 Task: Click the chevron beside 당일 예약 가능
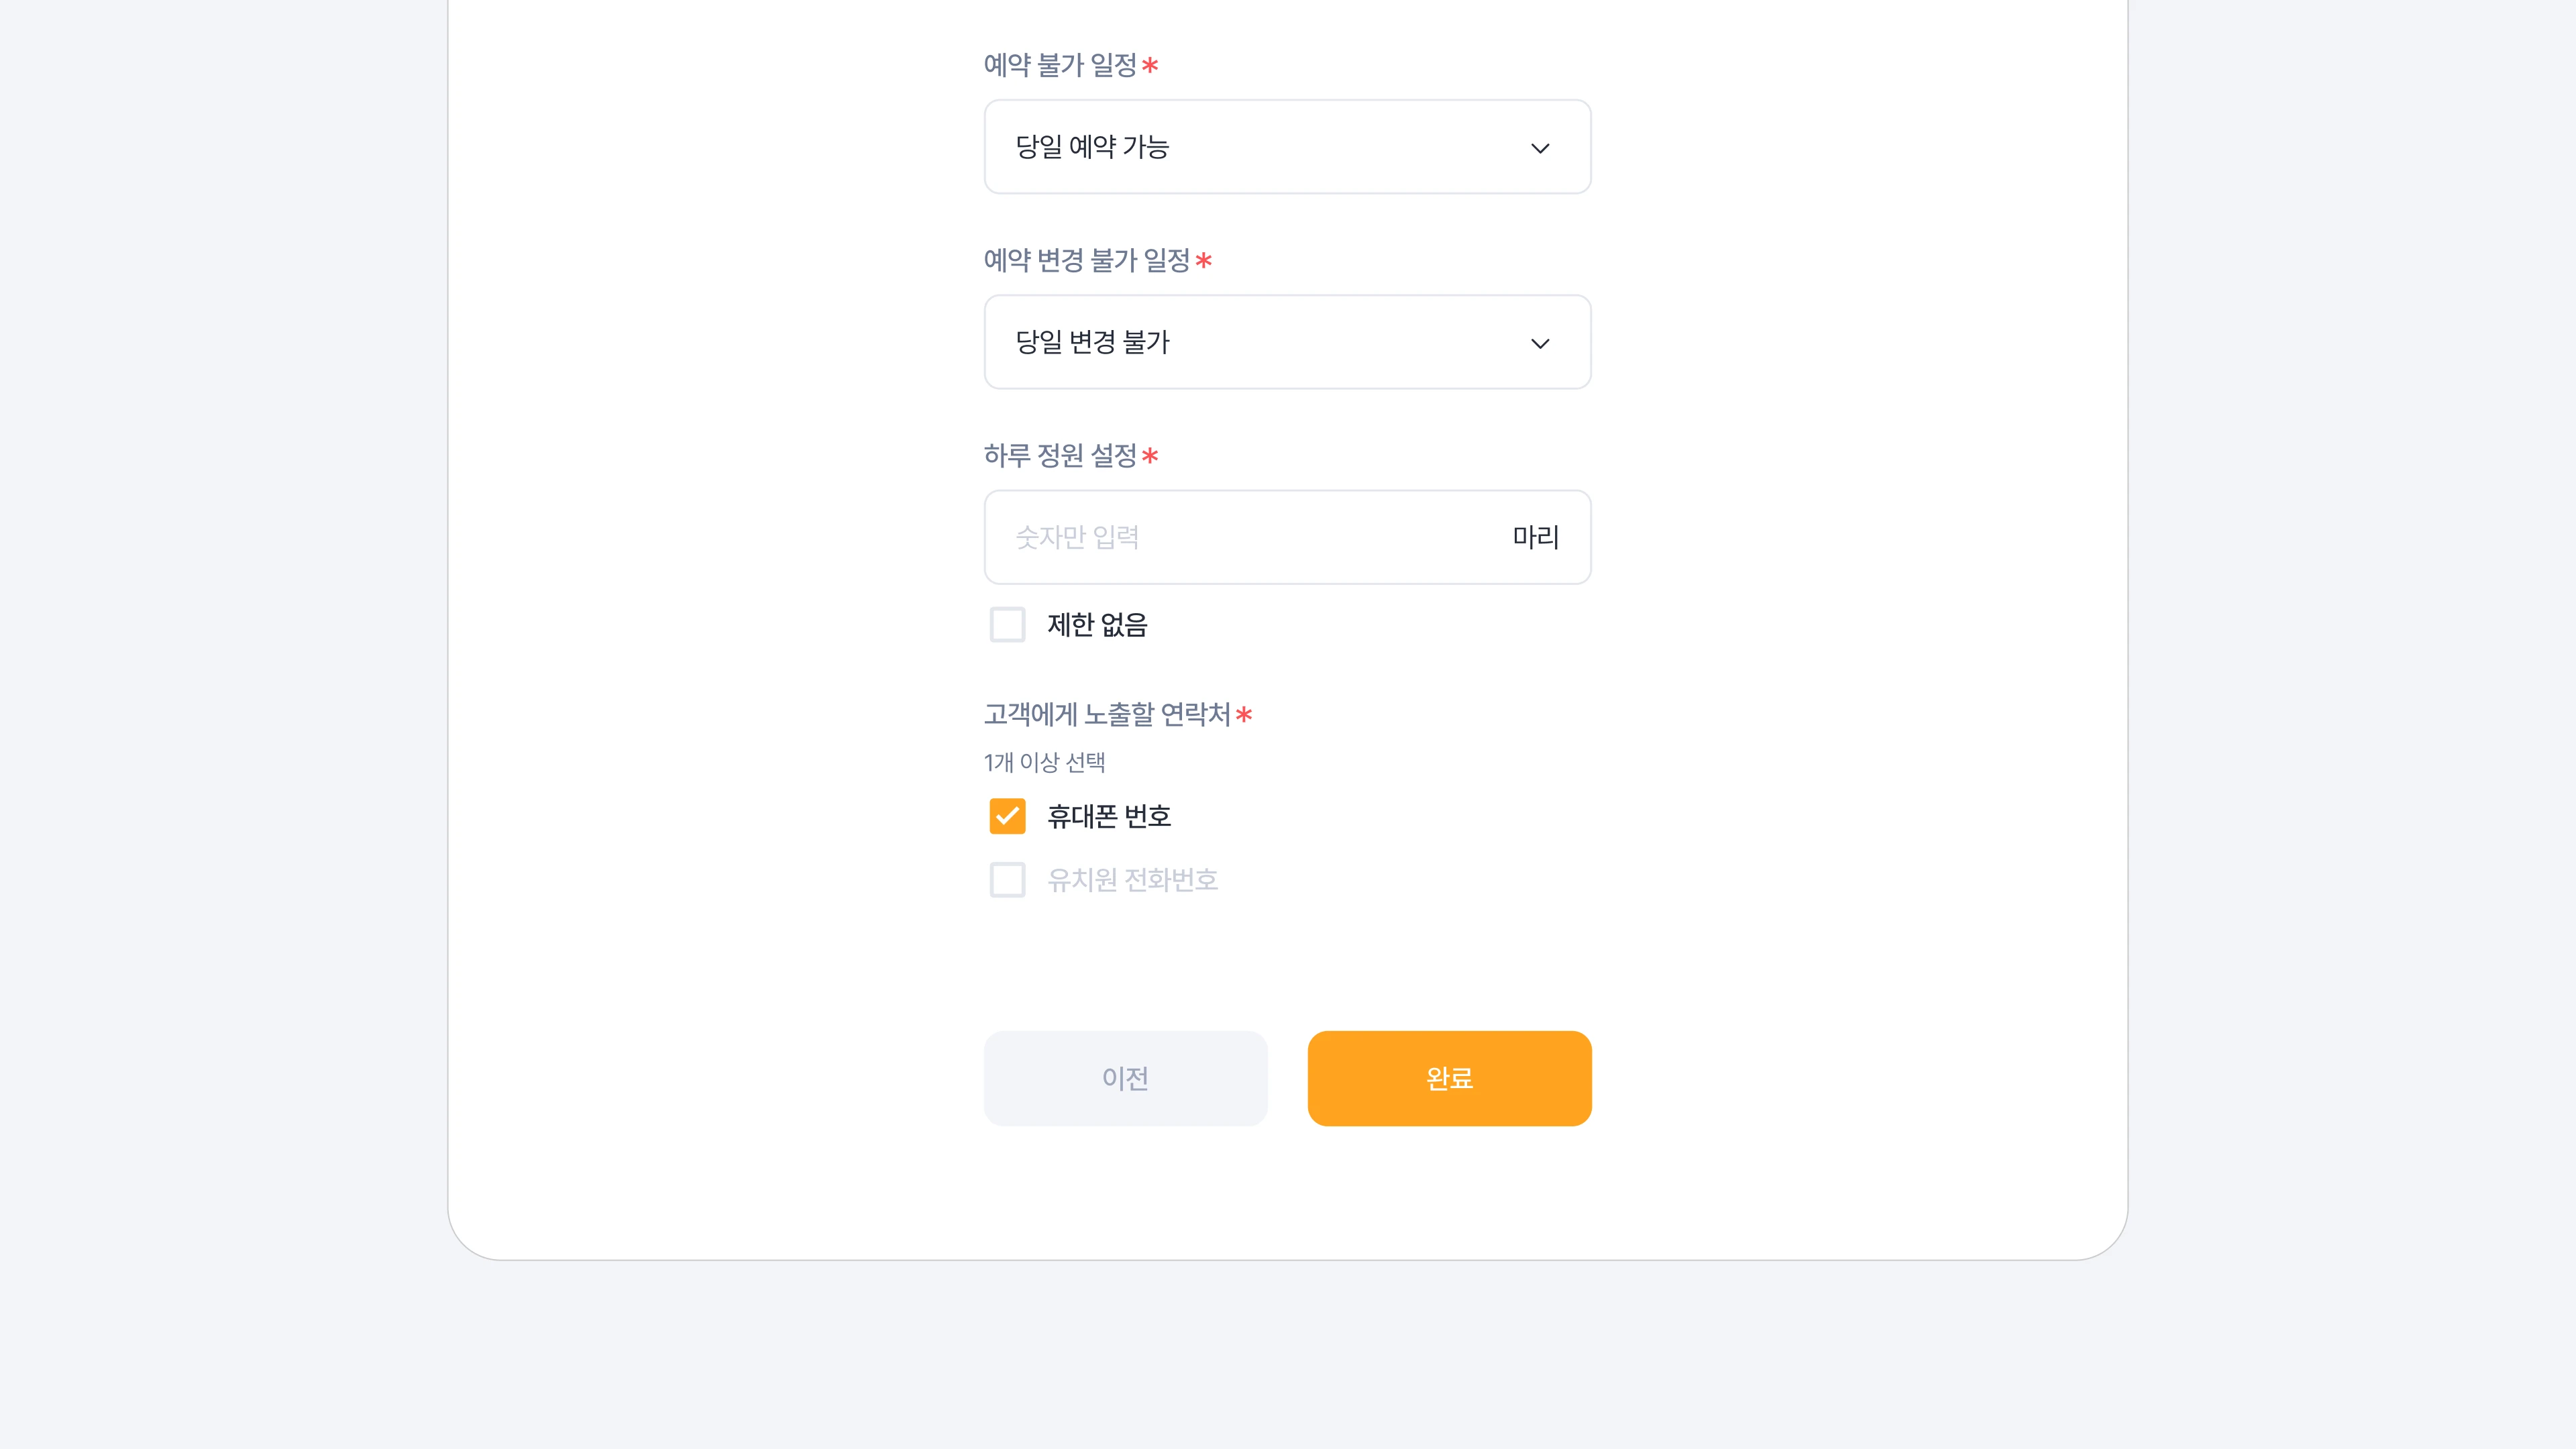pyautogui.click(x=1540, y=148)
